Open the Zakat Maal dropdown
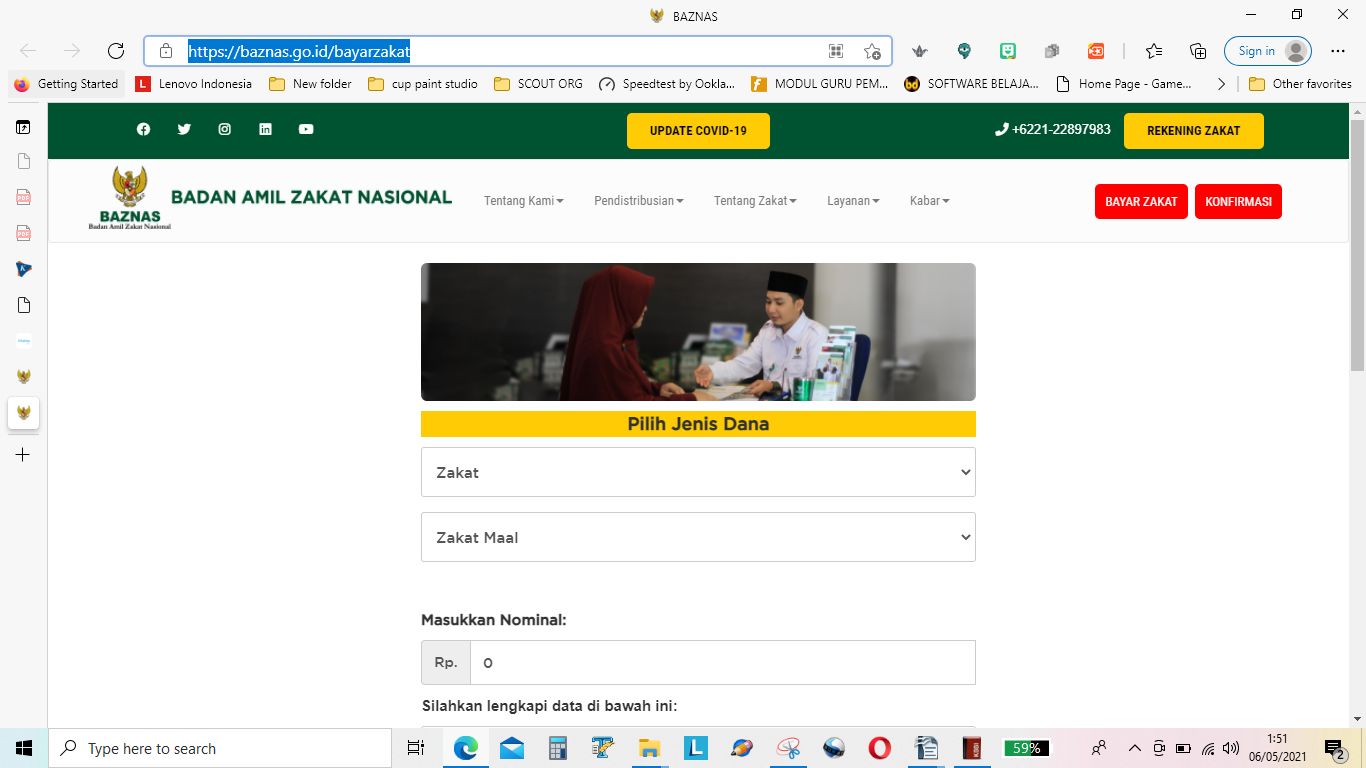This screenshot has height=768, width=1366. pos(698,537)
